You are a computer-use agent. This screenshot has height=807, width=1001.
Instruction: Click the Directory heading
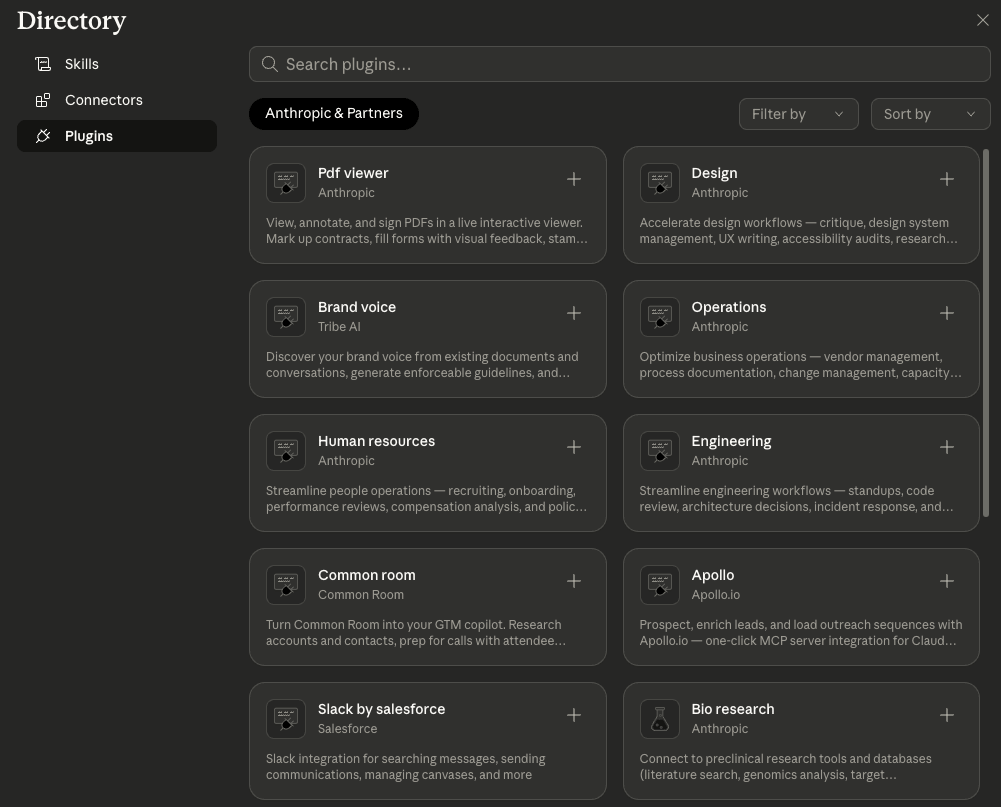point(72,21)
